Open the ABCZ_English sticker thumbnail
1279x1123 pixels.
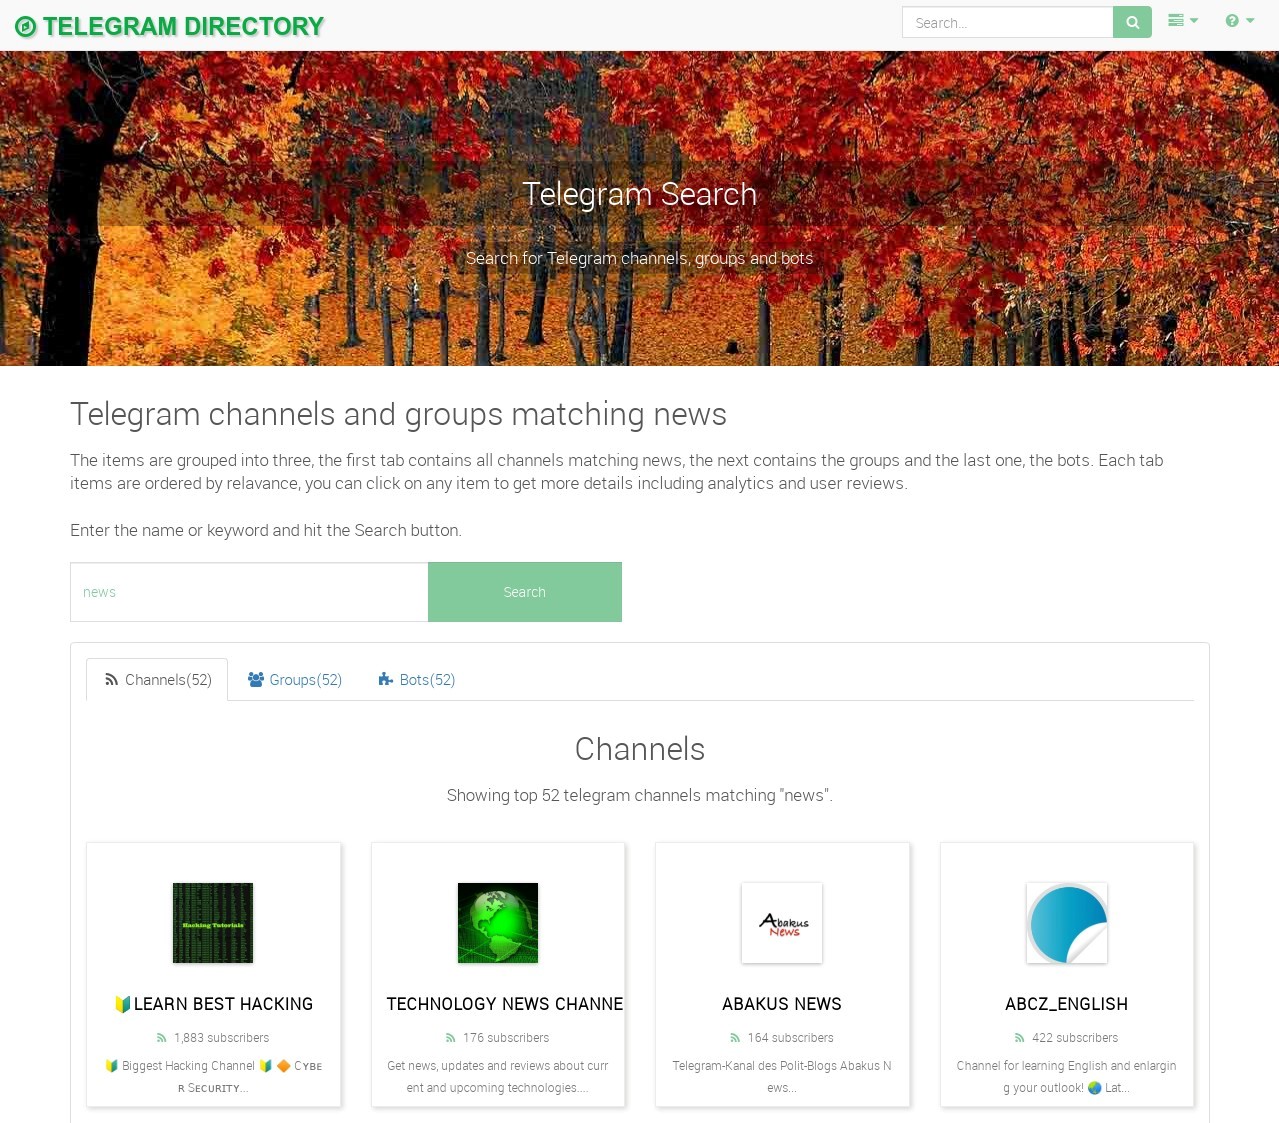coord(1067,923)
